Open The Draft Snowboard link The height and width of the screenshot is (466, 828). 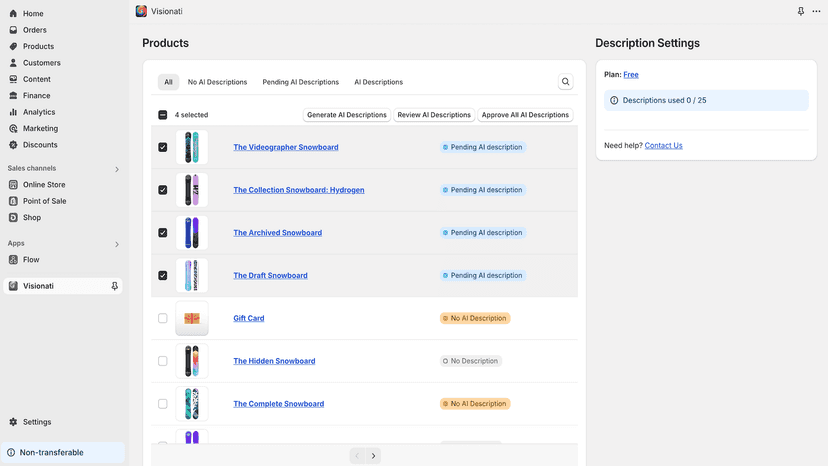pos(270,276)
